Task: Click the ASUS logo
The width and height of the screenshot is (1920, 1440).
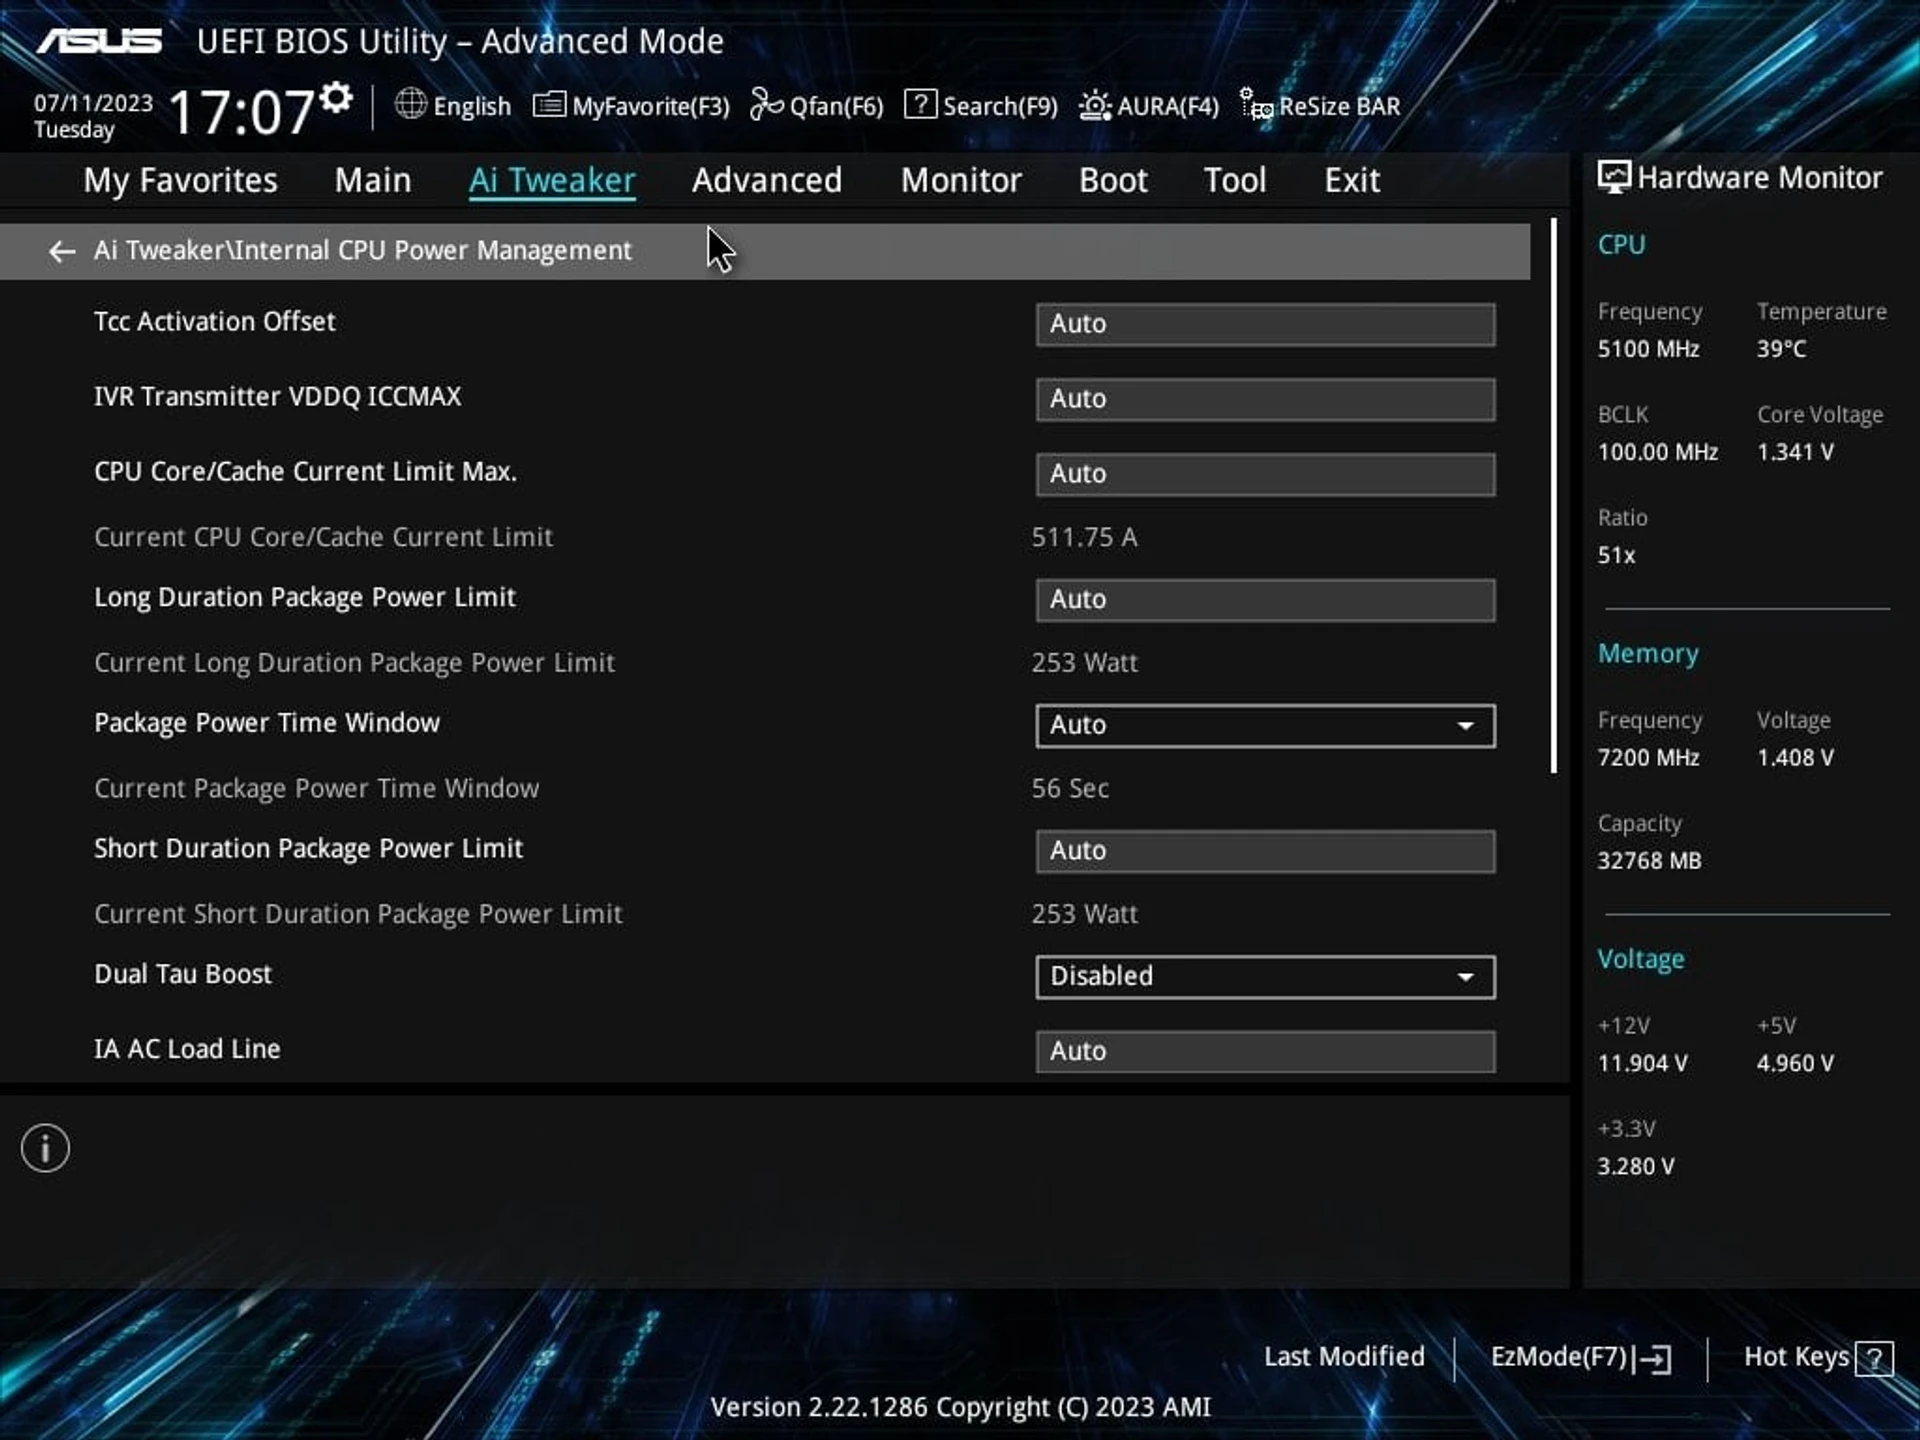Action: (x=99, y=41)
